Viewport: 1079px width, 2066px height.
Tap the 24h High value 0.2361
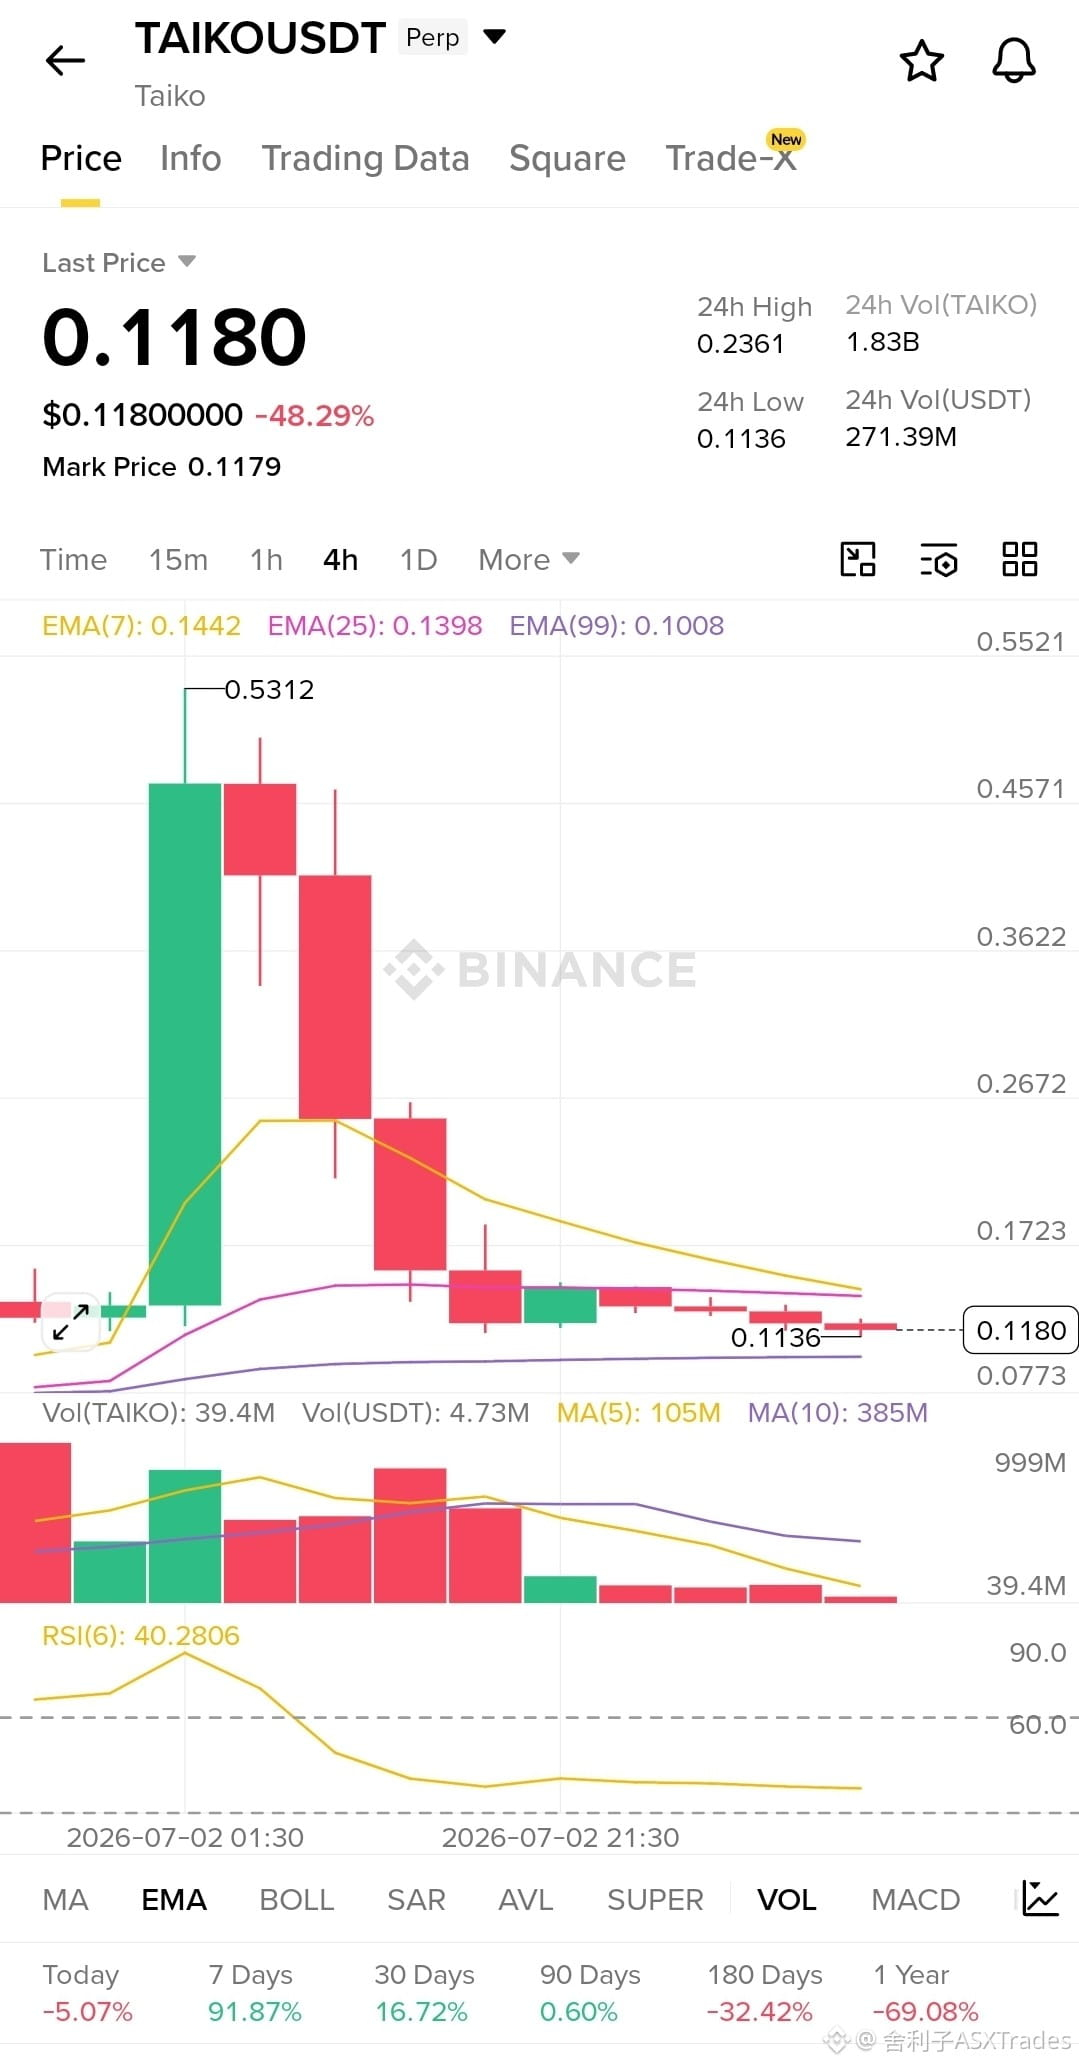click(740, 344)
